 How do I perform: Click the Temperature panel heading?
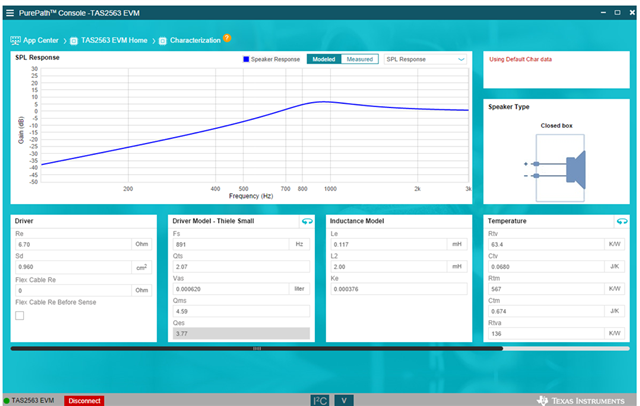(507, 221)
